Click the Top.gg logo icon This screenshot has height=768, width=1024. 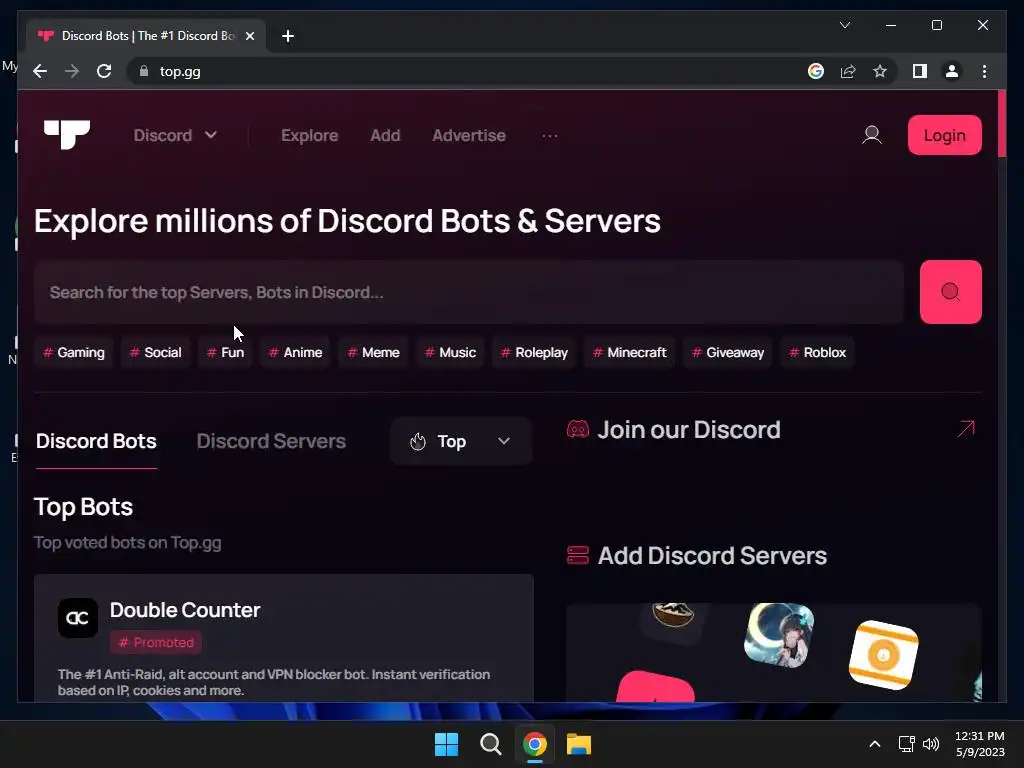click(67, 135)
